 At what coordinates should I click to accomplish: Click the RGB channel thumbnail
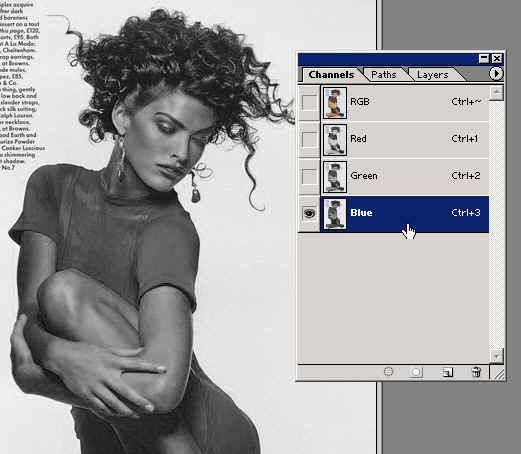(x=335, y=103)
